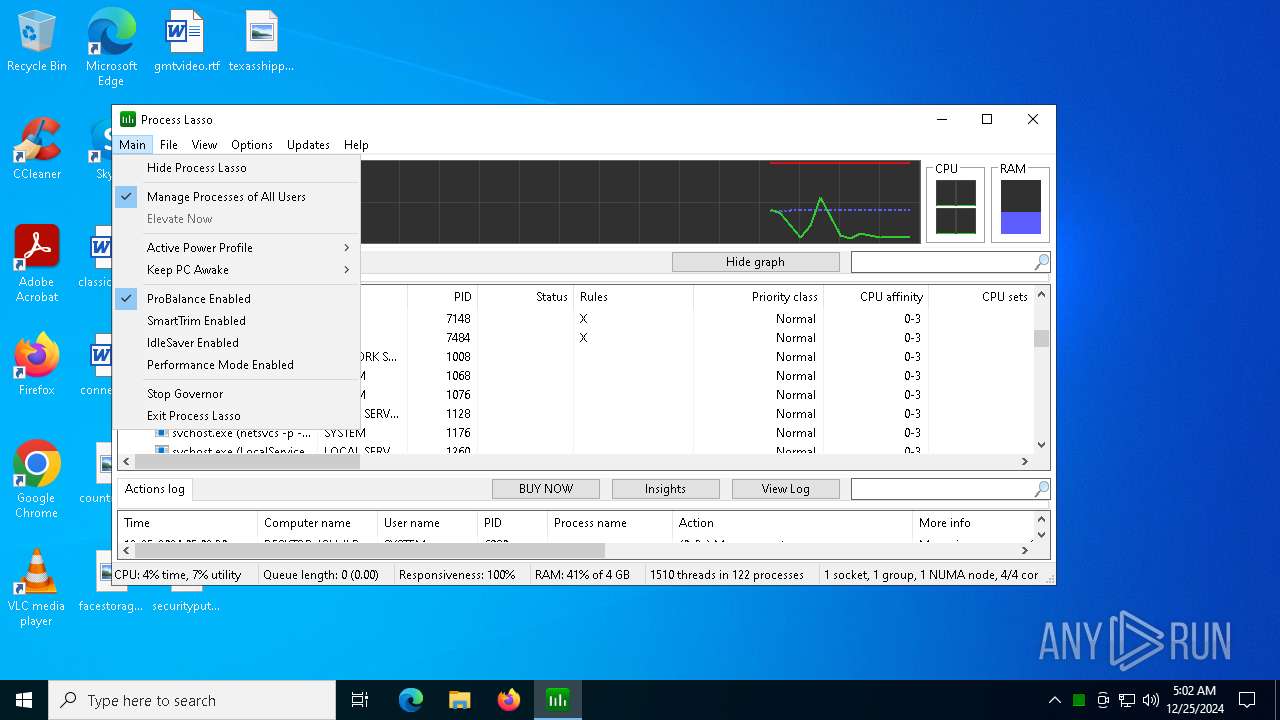Image resolution: width=1280 pixels, height=720 pixels.
Task: Toggle Performance Mode Enabled option
Action: tap(236, 365)
